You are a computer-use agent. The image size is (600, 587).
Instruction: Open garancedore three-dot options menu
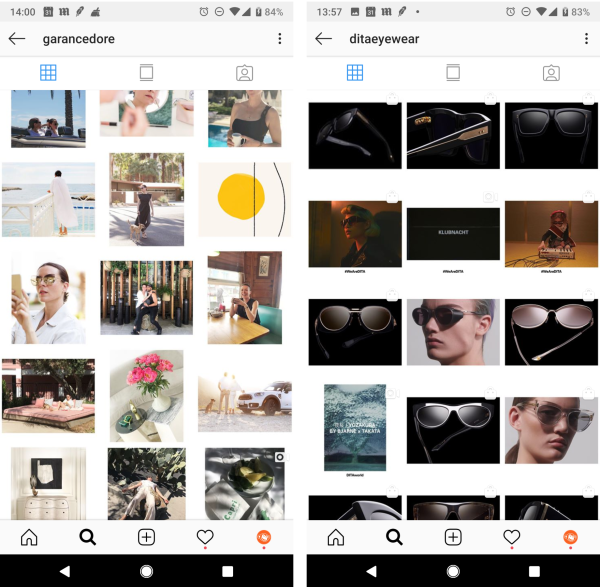(x=279, y=39)
